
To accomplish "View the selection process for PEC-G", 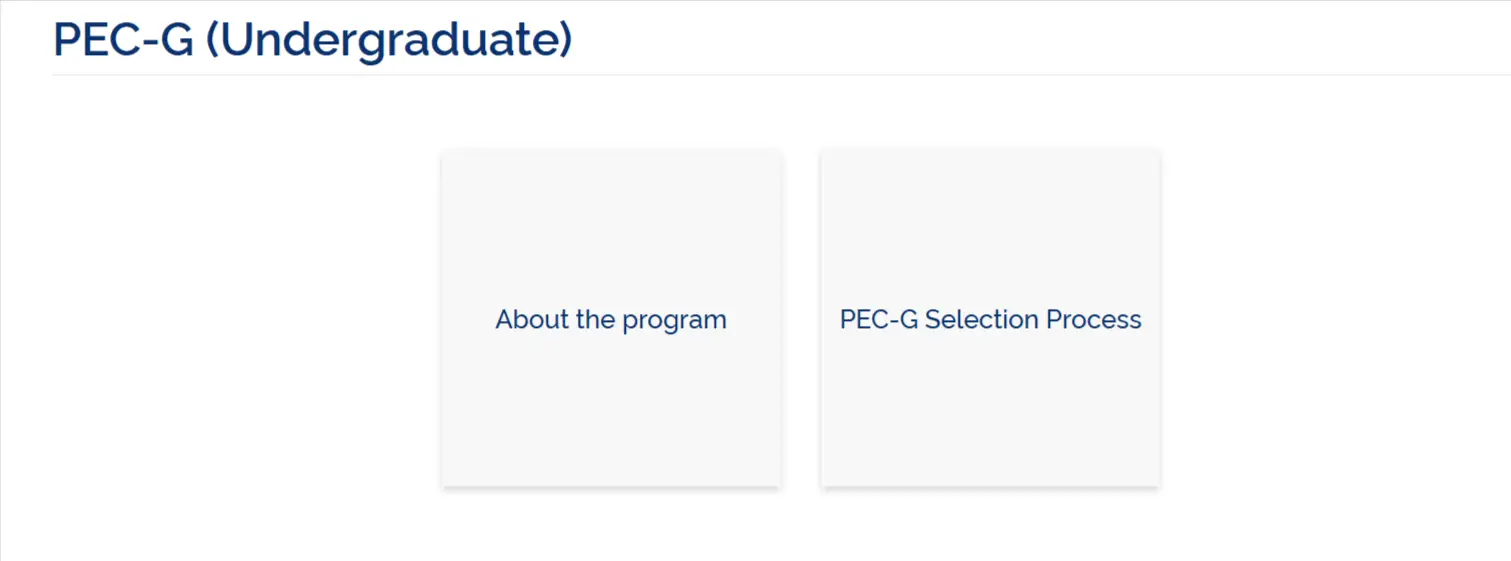I will 990,319.
